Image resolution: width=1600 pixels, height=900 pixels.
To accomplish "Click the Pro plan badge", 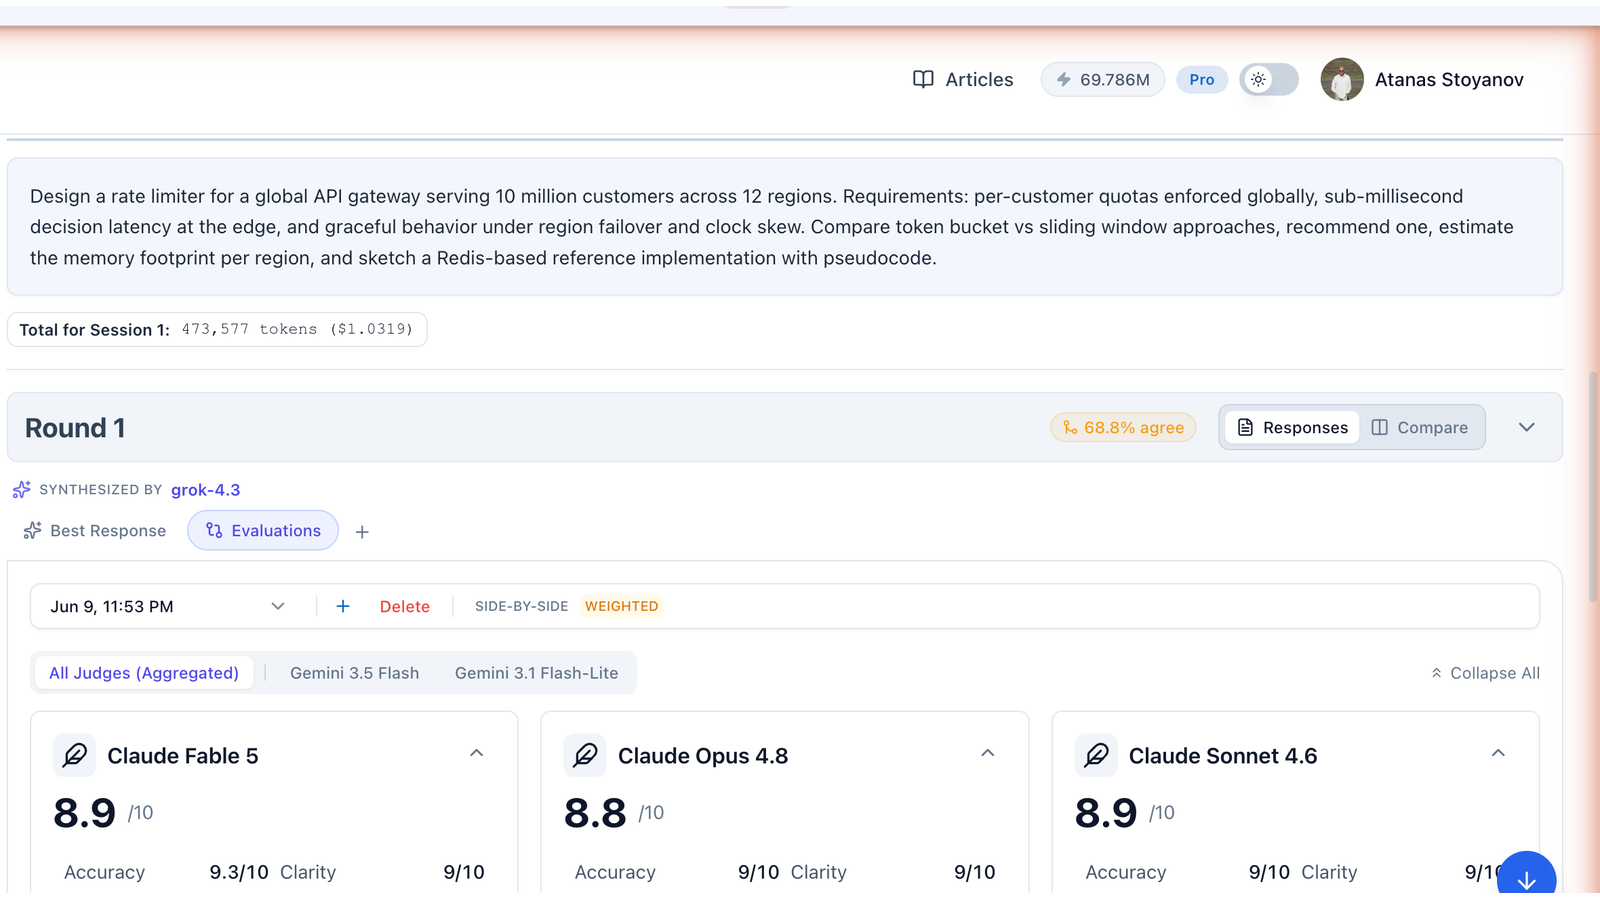I will [1202, 79].
